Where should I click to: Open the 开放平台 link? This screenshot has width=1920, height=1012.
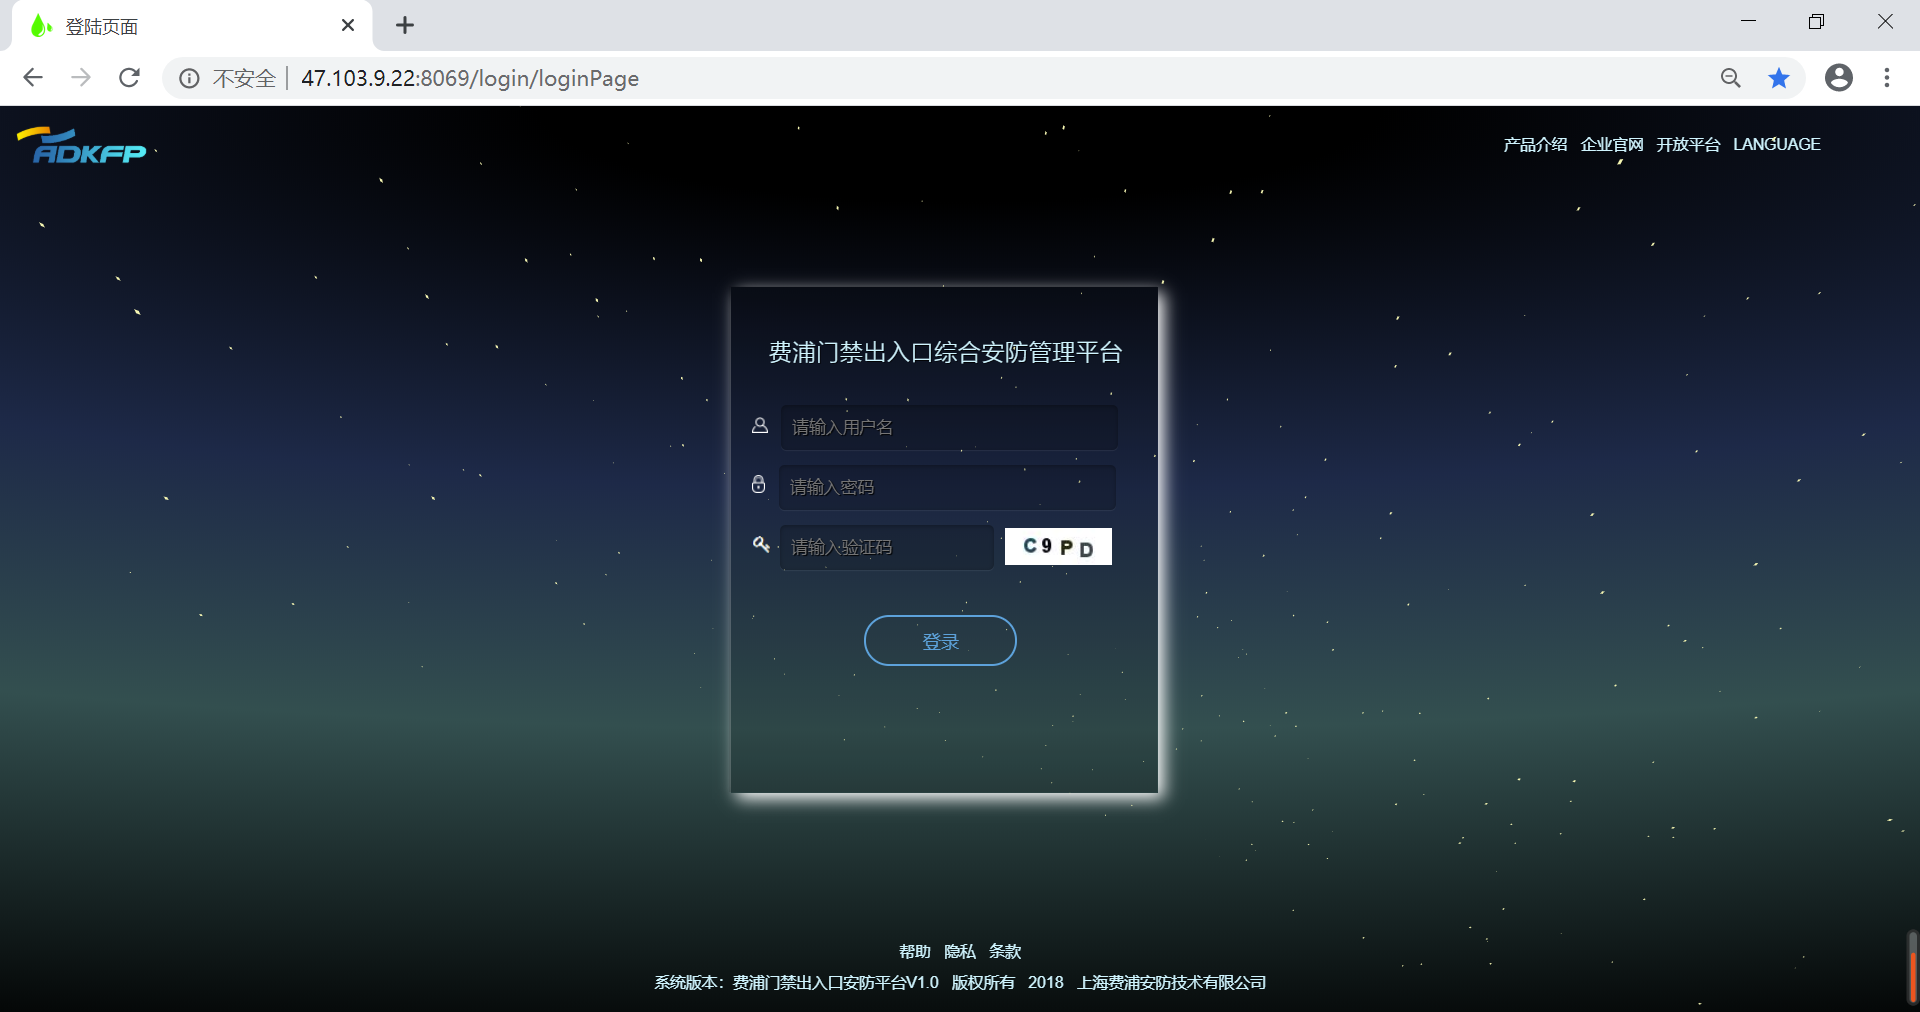pos(1688,144)
